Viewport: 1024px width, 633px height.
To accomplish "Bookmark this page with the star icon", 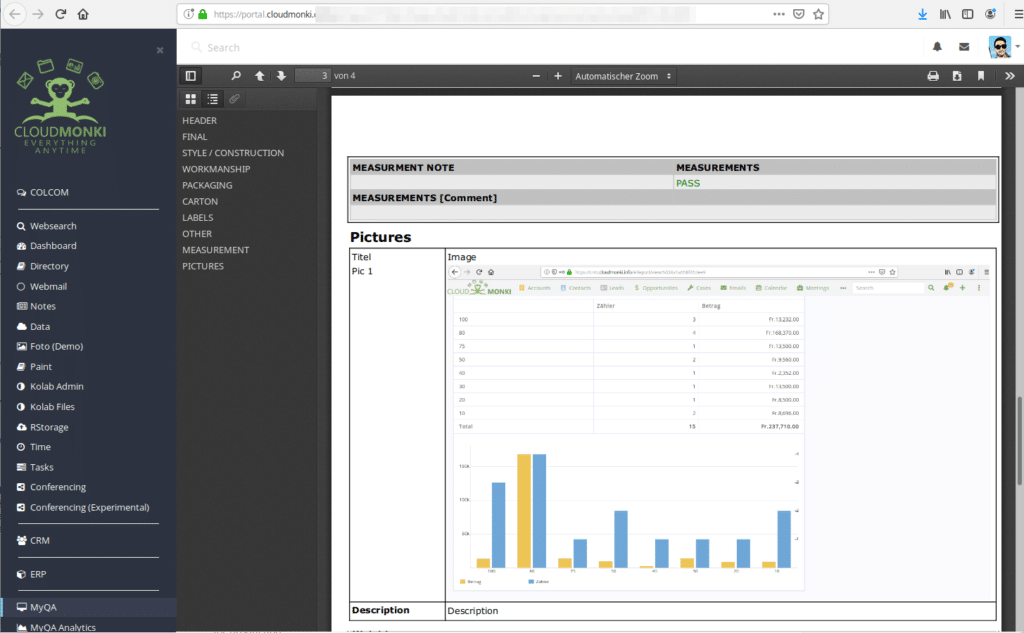I will pos(818,14).
